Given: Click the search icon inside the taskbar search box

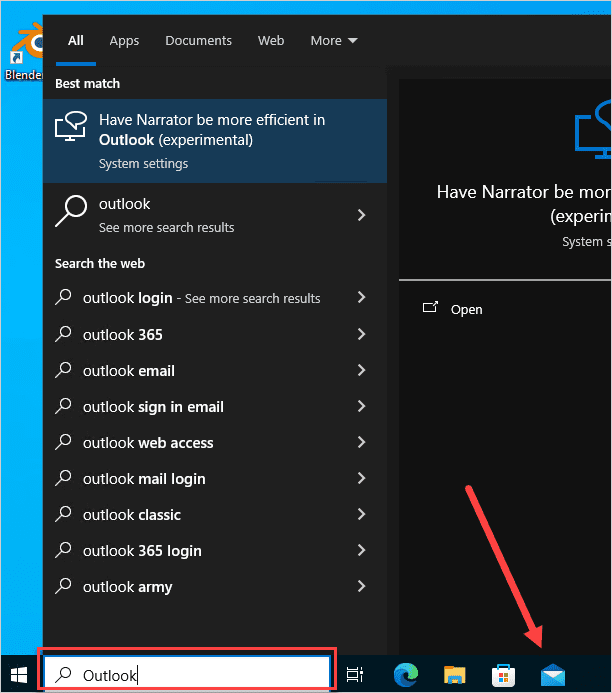Looking at the screenshot, I should click(x=63, y=675).
